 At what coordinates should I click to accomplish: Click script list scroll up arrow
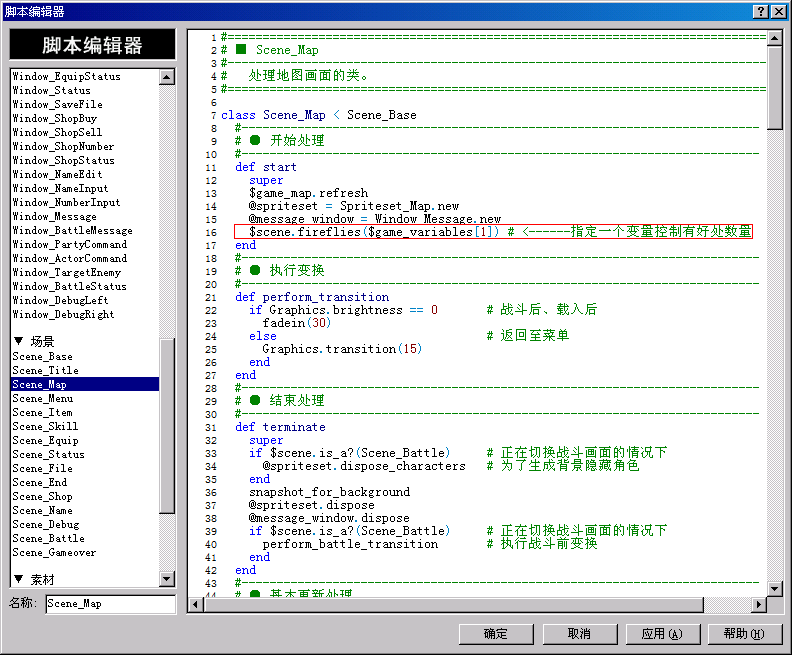167,77
